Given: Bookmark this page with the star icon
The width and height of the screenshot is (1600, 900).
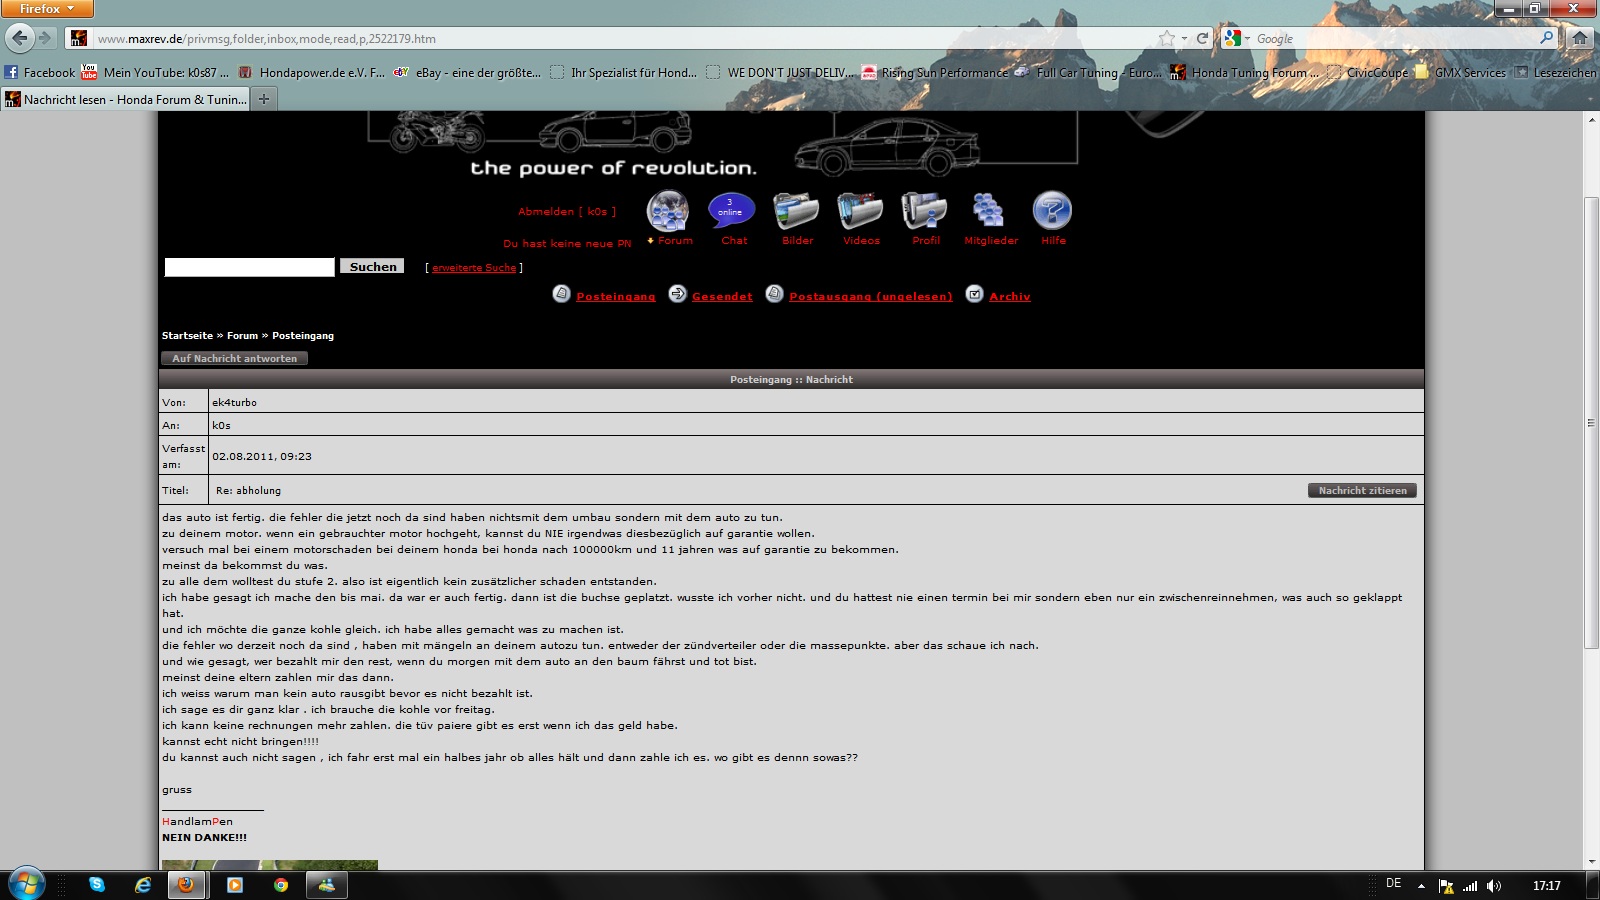Looking at the screenshot, I should click(x=1166, y=38).
